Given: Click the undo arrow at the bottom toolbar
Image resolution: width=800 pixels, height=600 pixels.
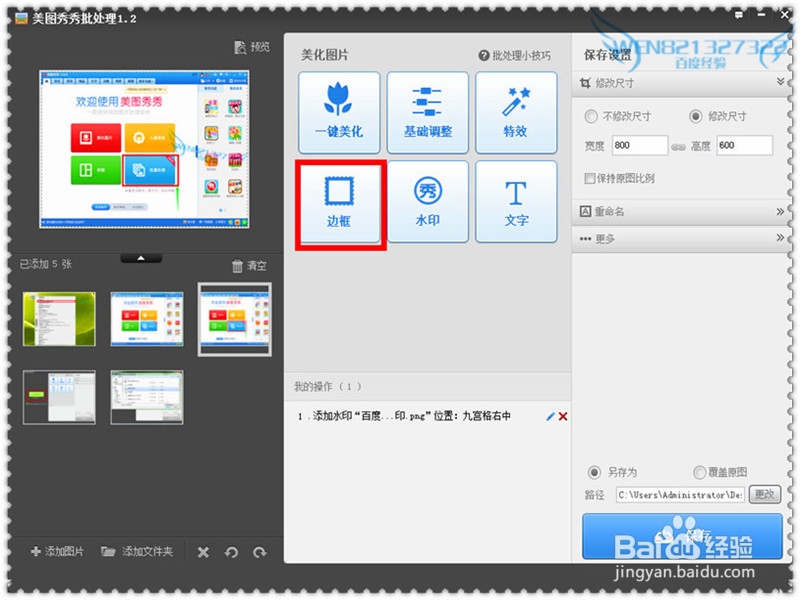Looking at the screenshot, I should pyautogui.click(x=232, y=551).
